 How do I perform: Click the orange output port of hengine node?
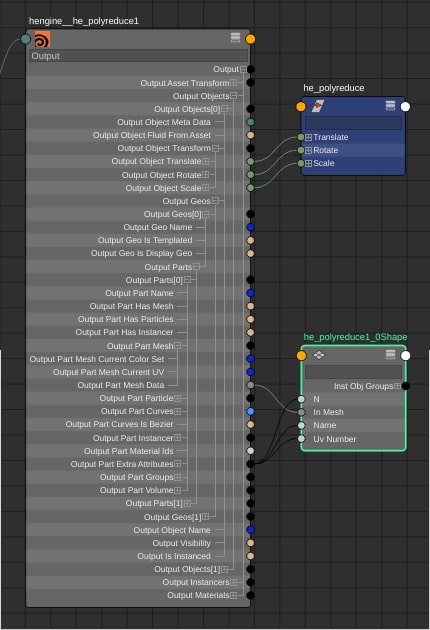click(250, 39)
